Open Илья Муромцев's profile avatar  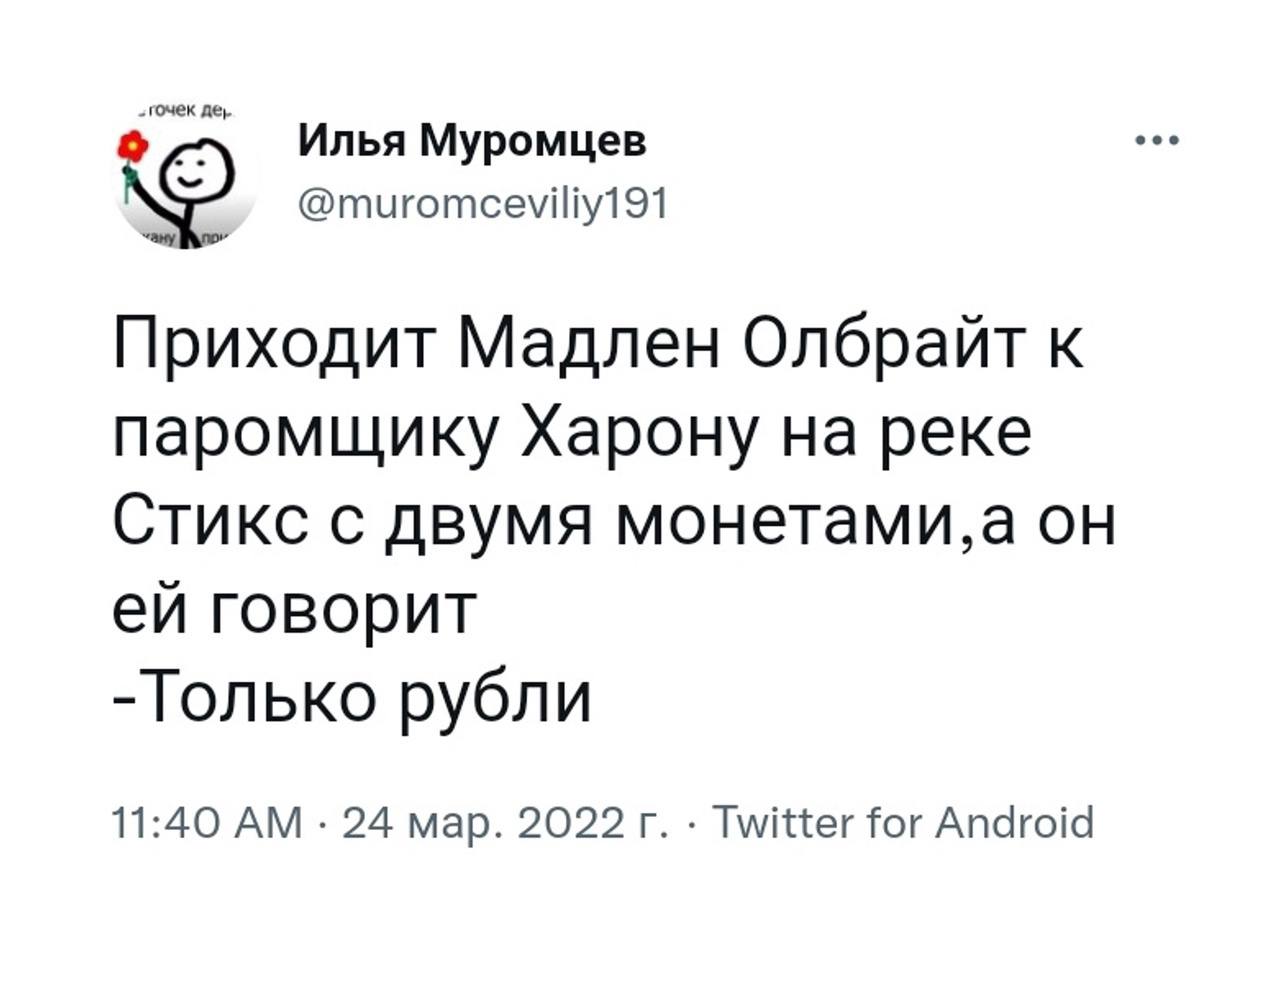pyautogui.click(x=184, y=176)
